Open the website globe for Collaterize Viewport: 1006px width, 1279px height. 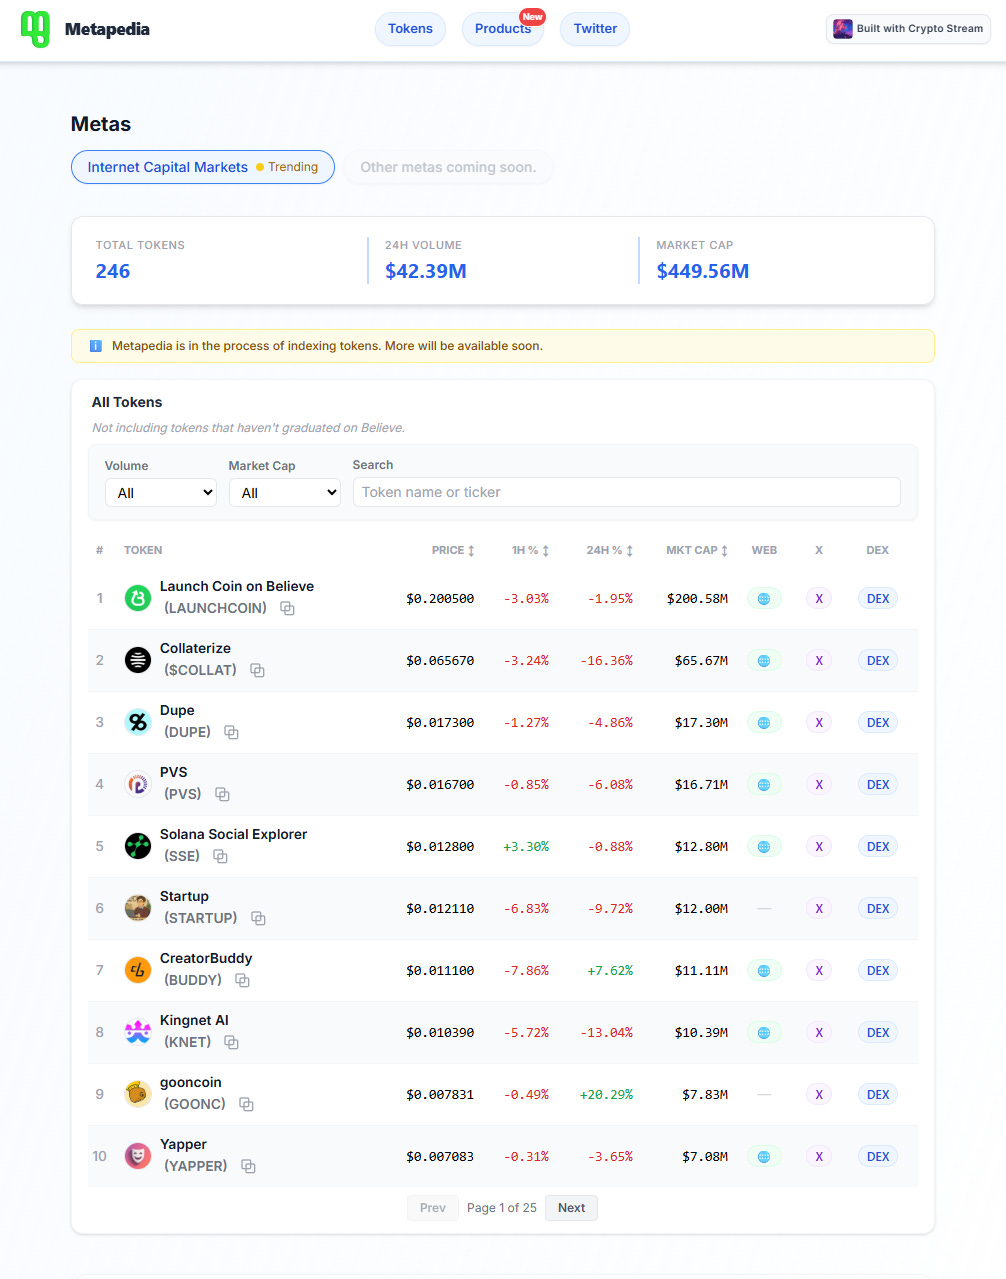click(764, 661)
